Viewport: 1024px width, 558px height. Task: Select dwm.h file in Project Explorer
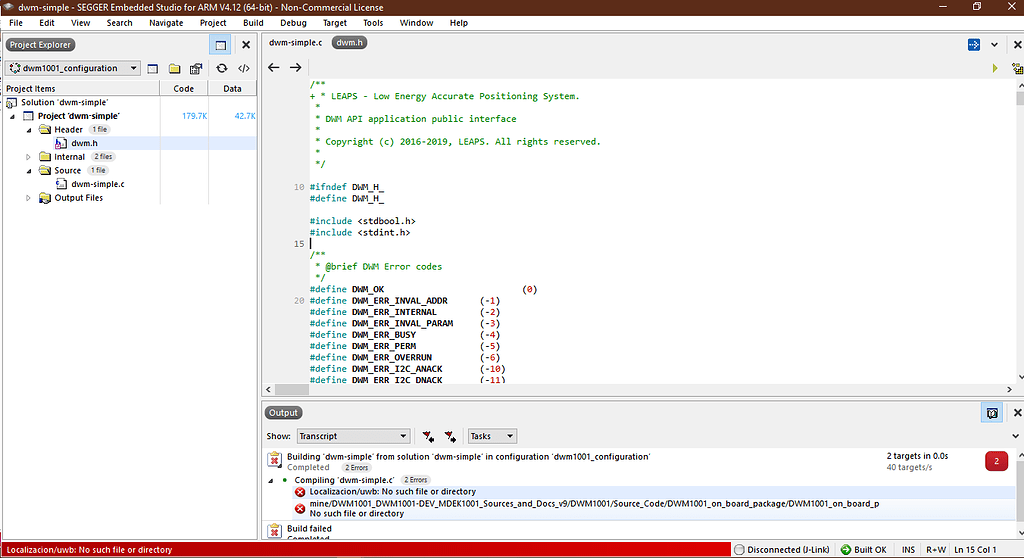coord(84,143)
